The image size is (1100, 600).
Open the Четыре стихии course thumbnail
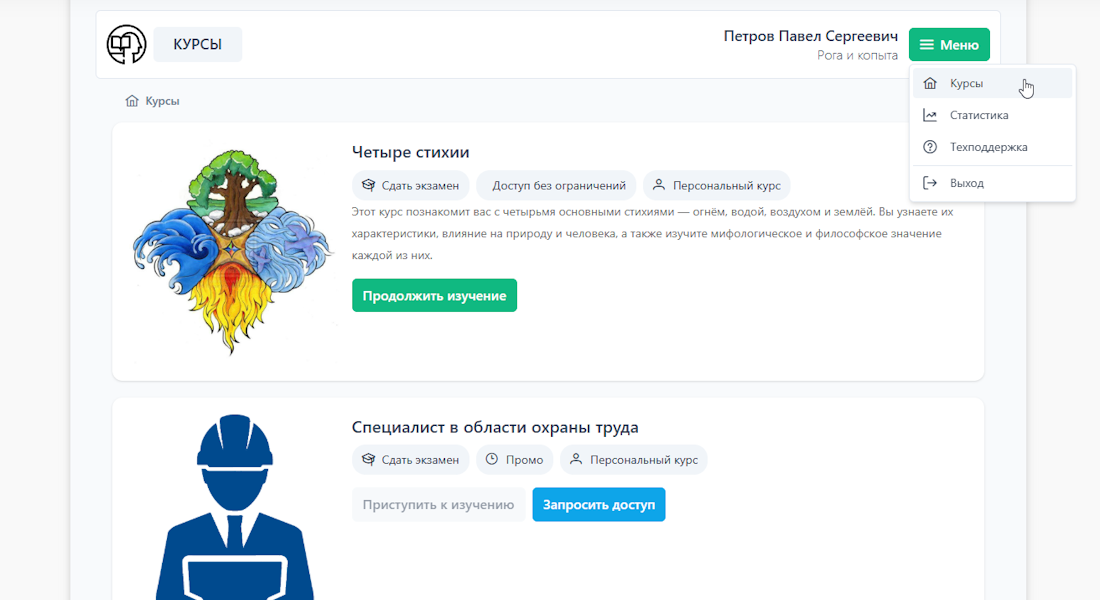point(232,252)
